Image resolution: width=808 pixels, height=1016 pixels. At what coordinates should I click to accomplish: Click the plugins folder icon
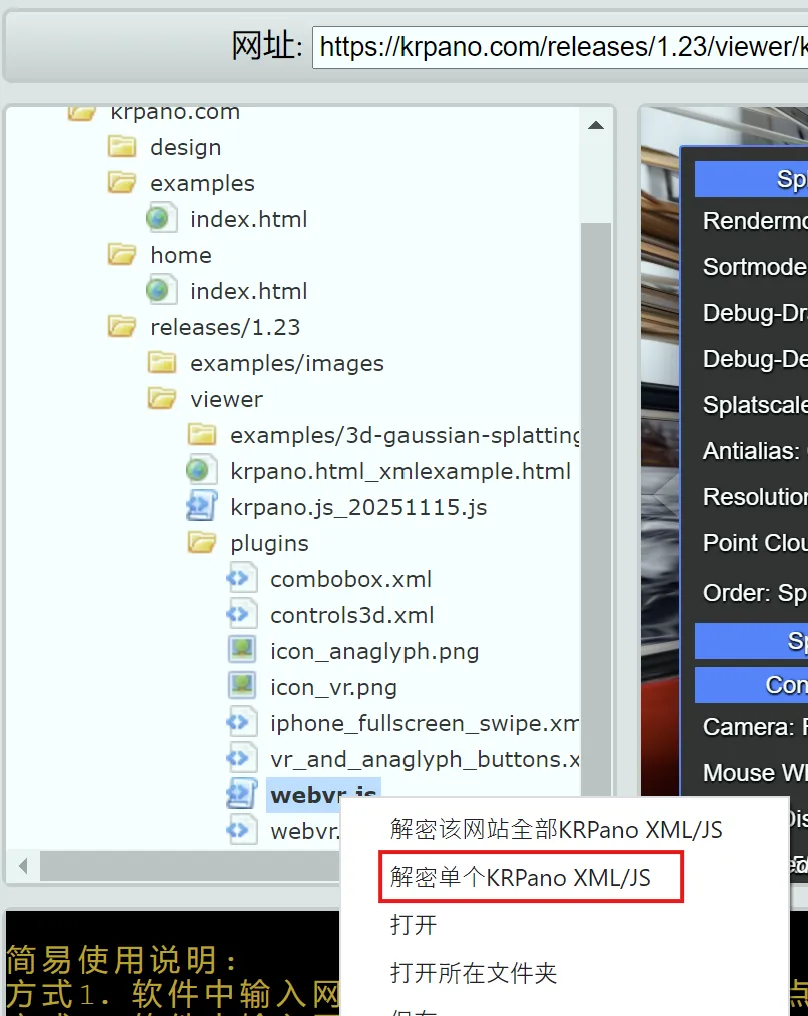pyautogui.click(x=202, y=543)
